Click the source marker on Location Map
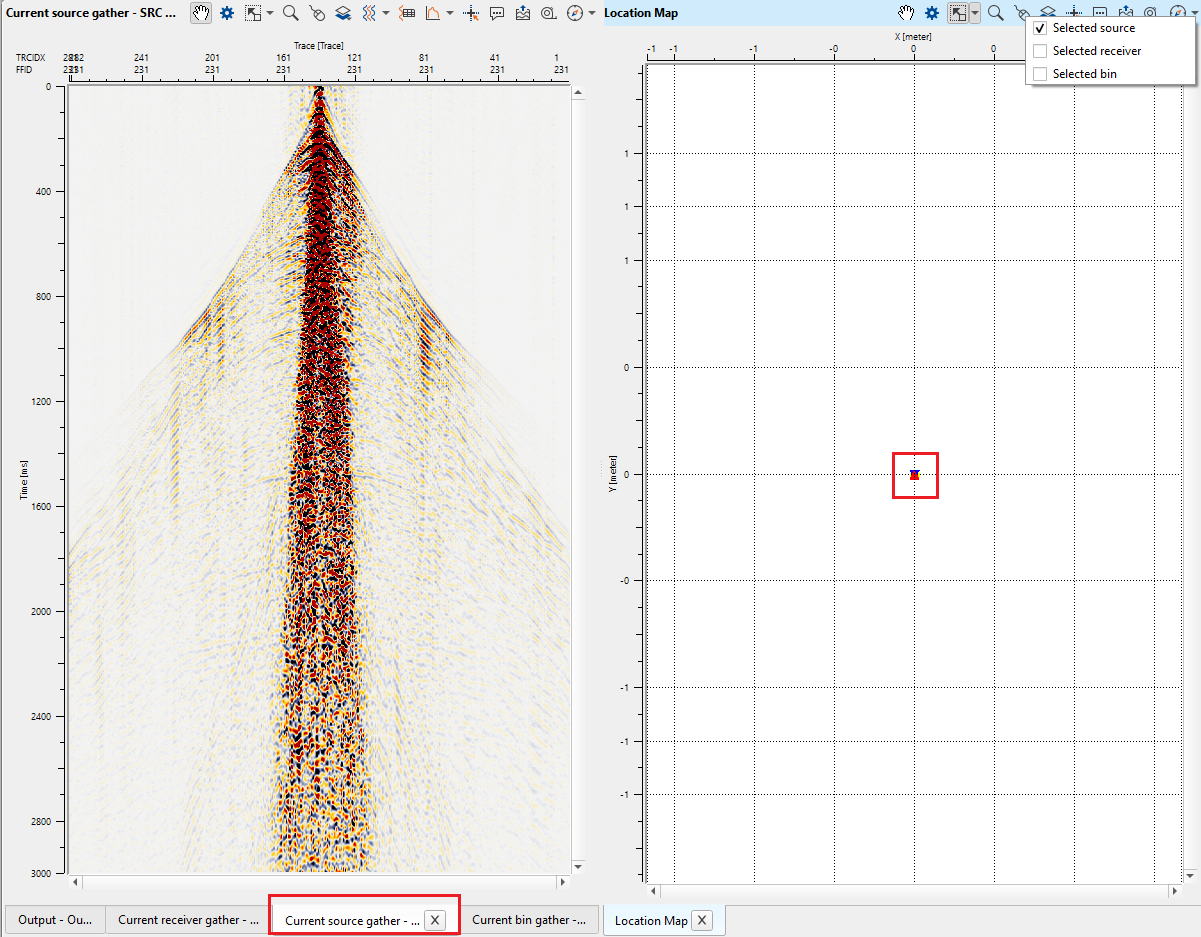 pos(914,474)
